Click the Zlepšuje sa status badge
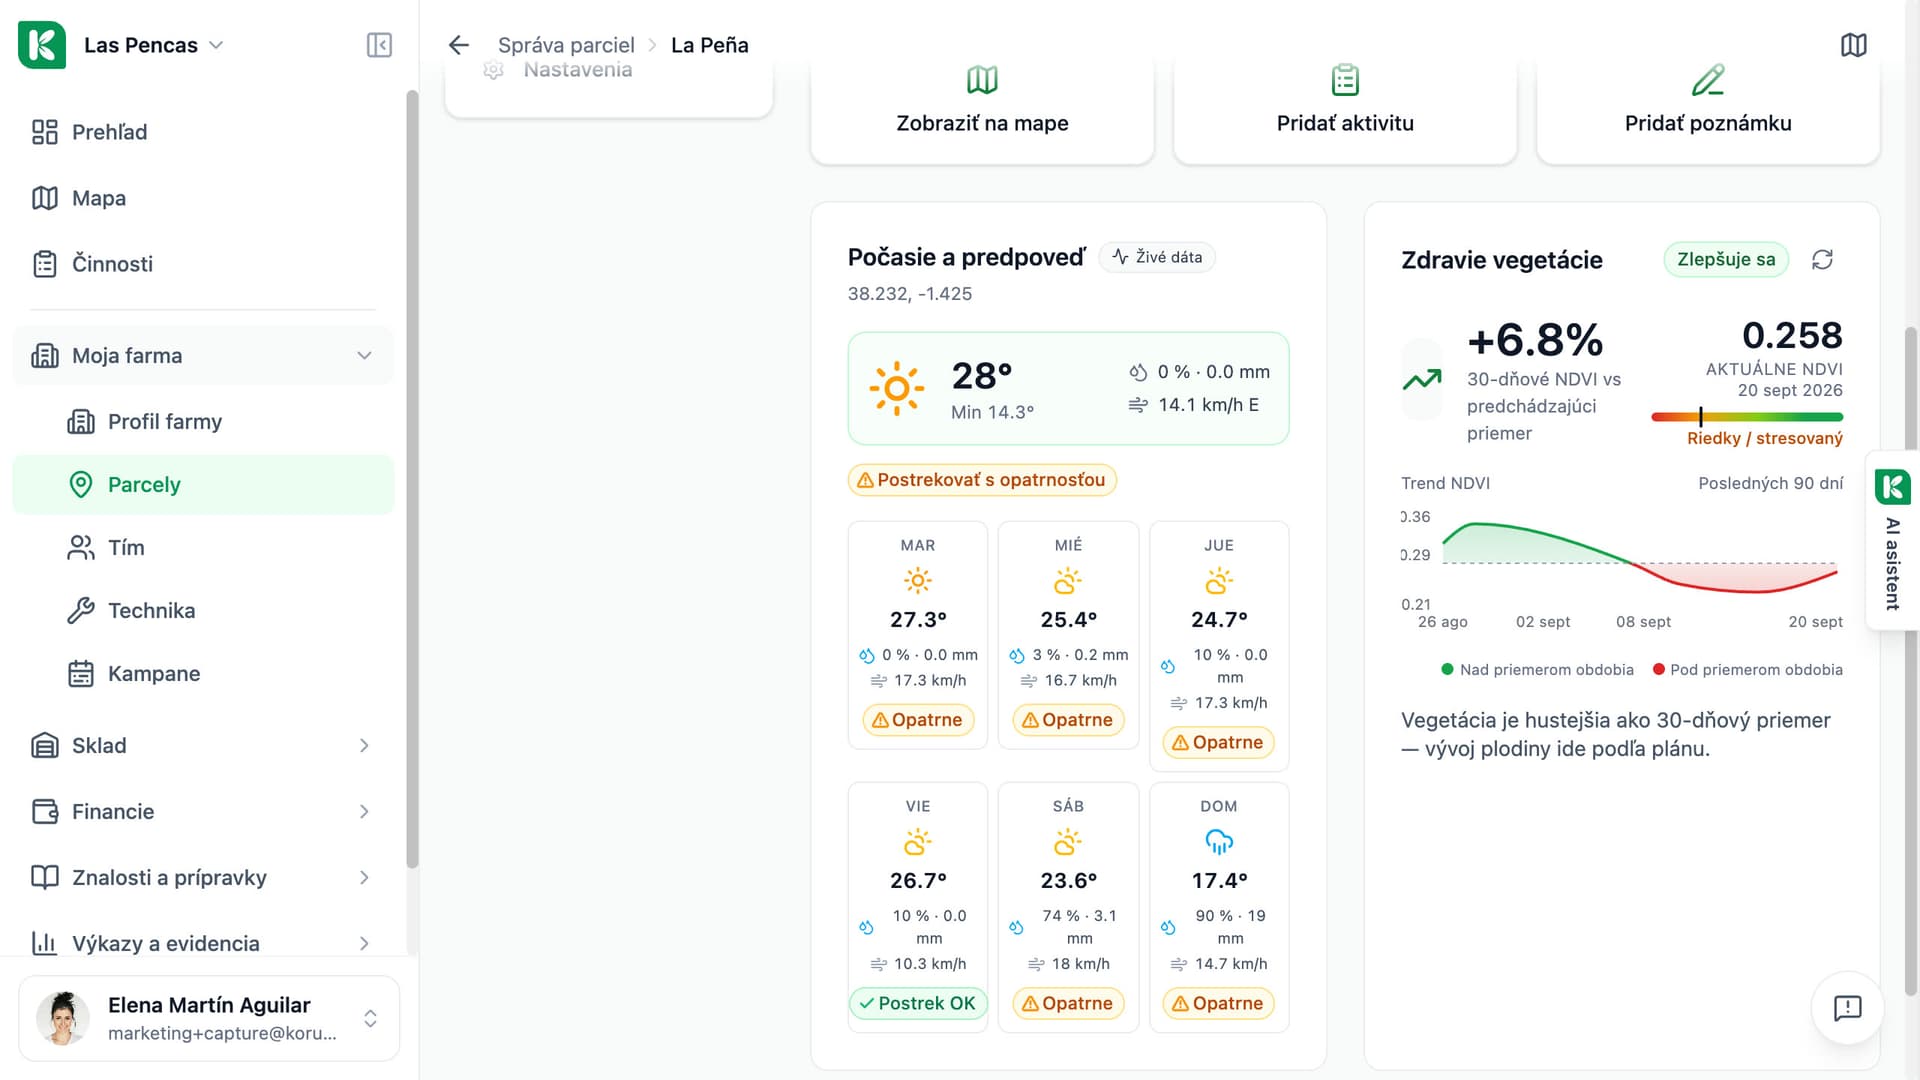Image resolution: width=1920 pixels, height=1080 pixels. pos(1726,260)
